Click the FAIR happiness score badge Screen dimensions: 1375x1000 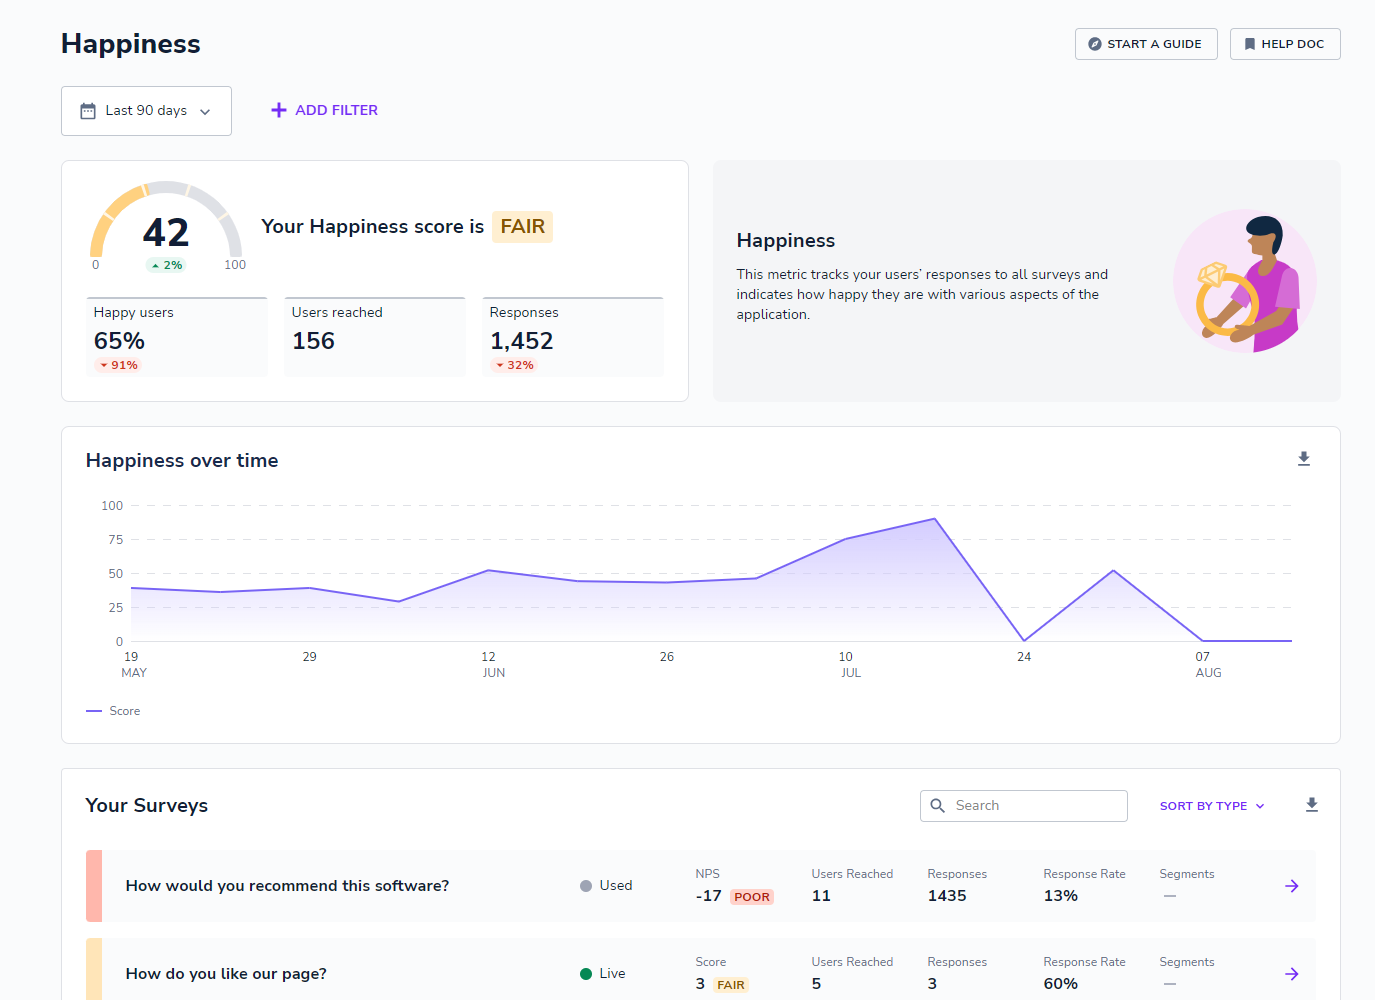click(x=523, y=227)
